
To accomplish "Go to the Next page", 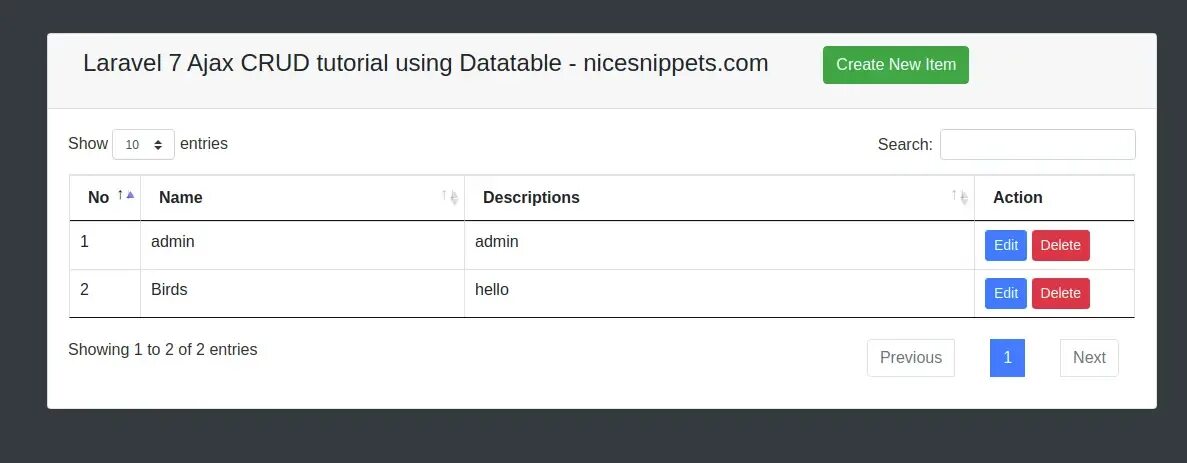I will point(1088,358).
